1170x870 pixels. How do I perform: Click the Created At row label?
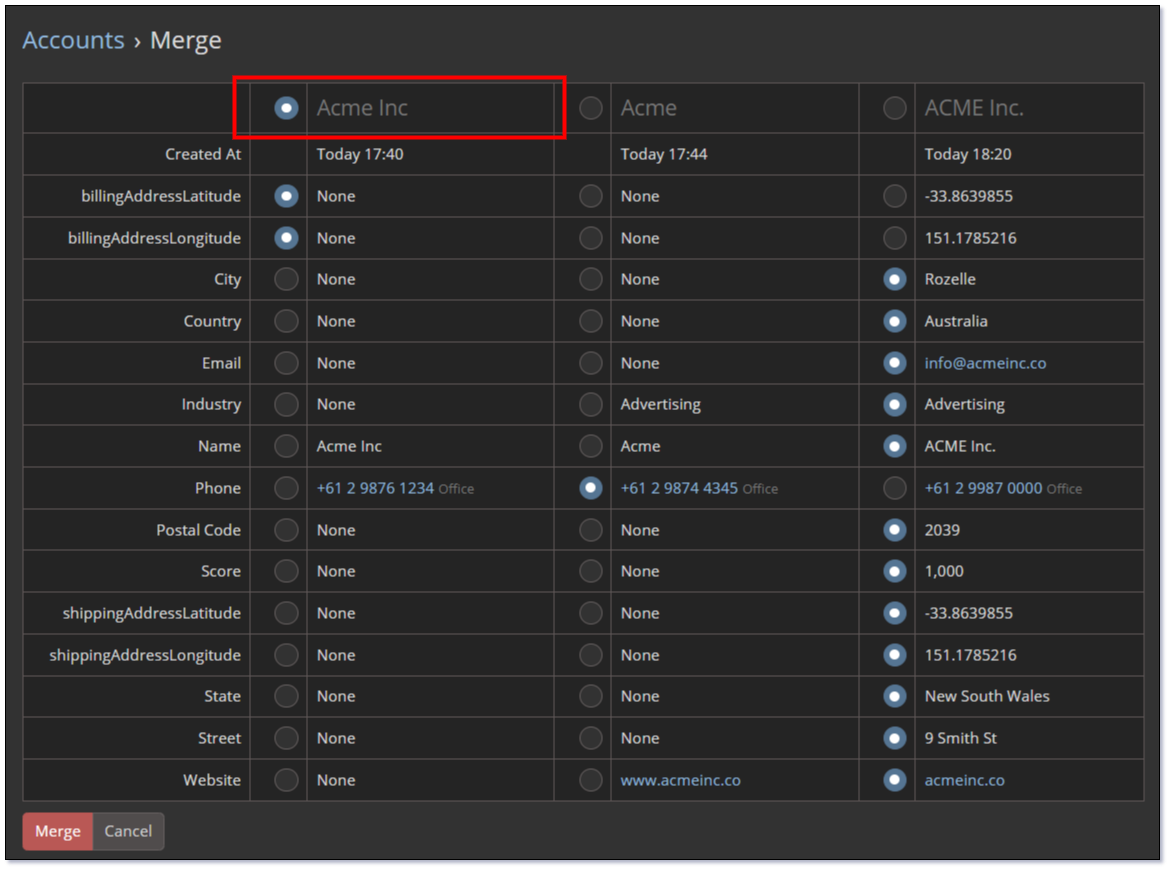(203, 154)
